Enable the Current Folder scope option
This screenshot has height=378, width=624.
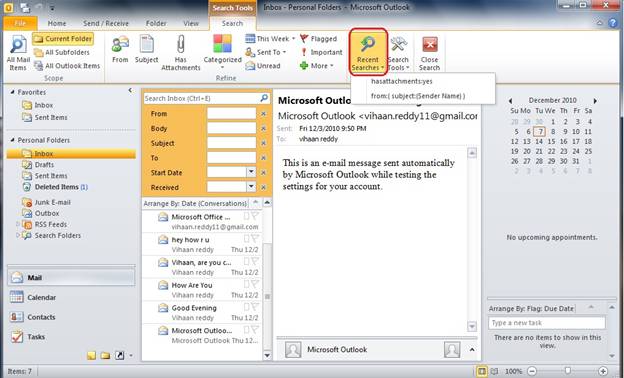click(63, 39)
